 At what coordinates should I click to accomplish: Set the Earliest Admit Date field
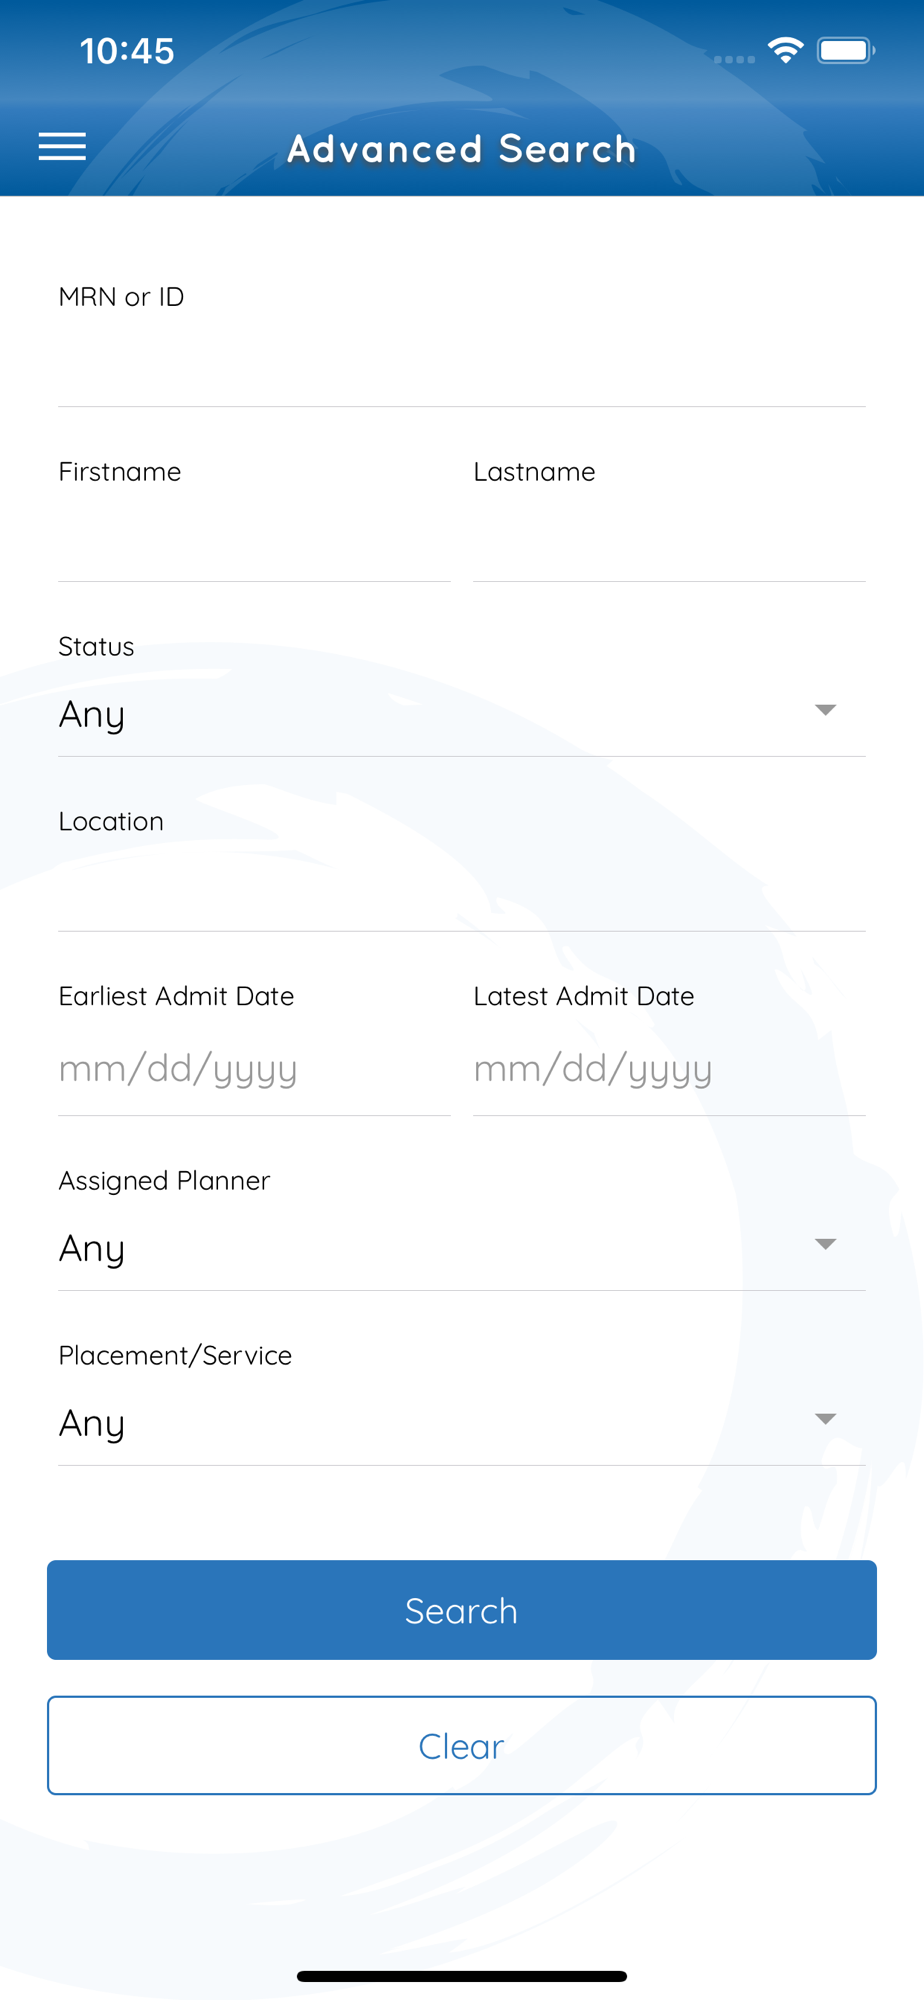254,1069
